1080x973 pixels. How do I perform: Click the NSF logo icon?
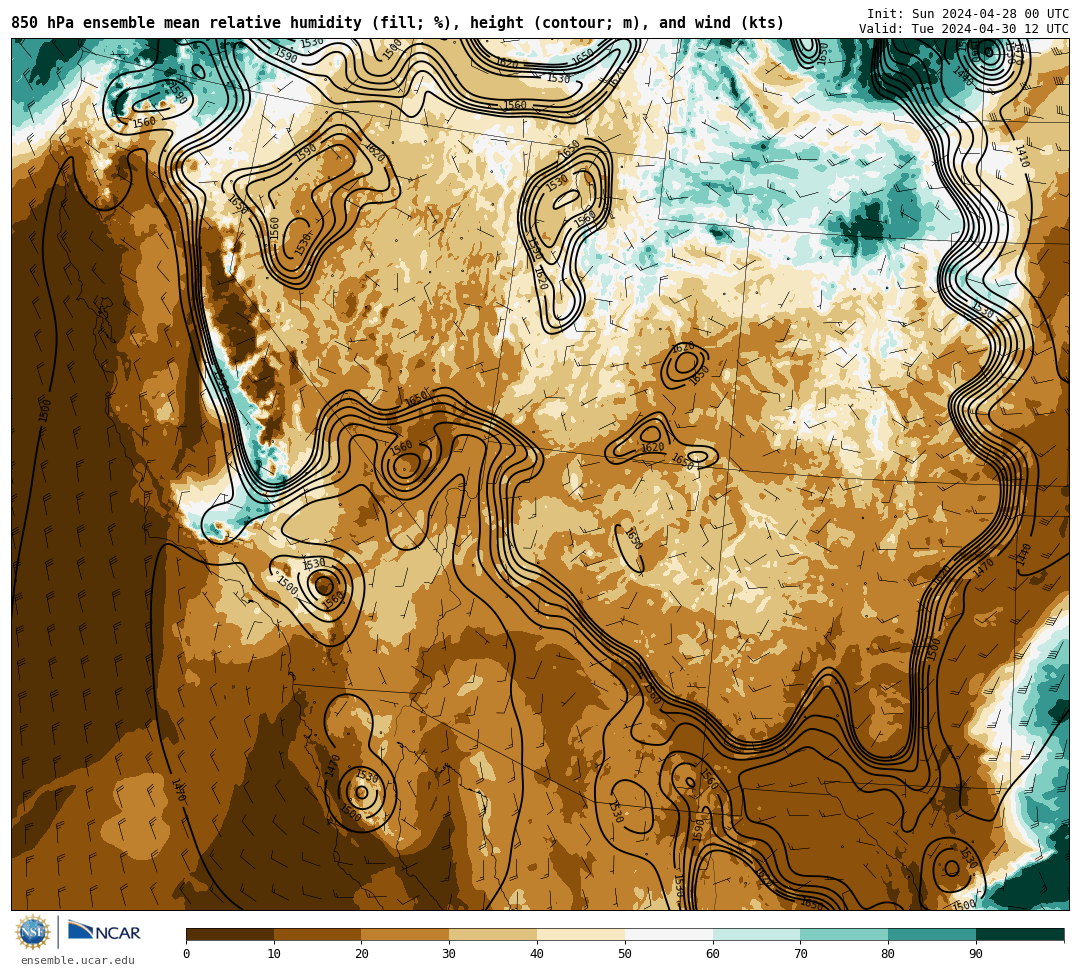click(33, 932)
